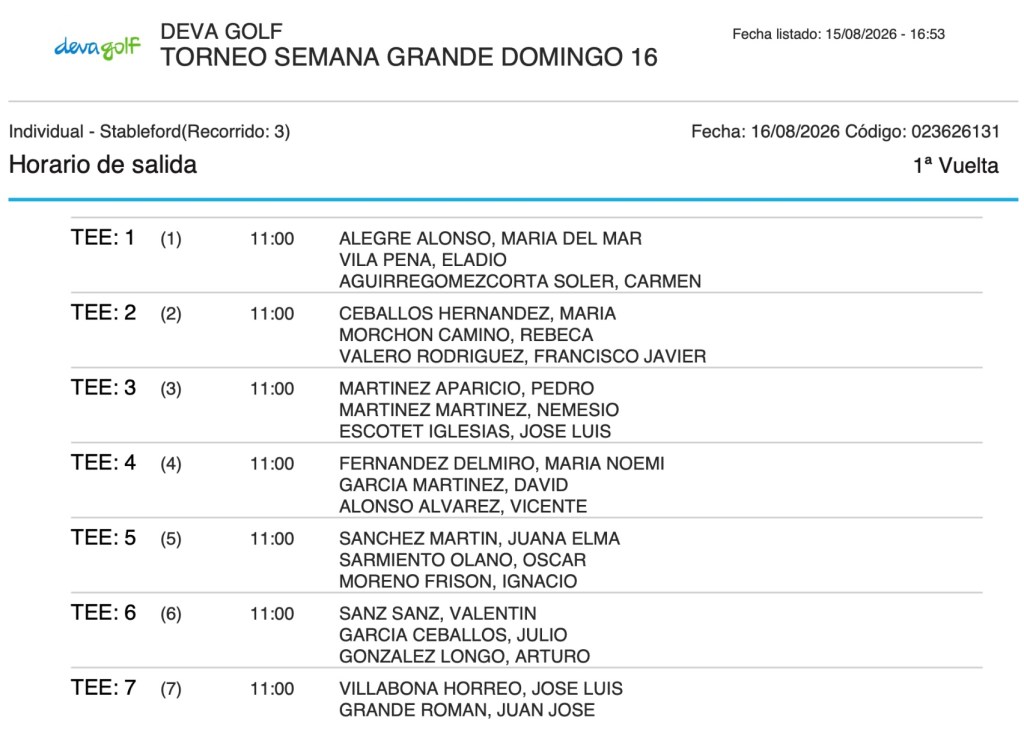This screenshot has width=1024, height=753.
Task: Click Individual - Stableford(Recorrido: 3) text
Action: (150, 131)
